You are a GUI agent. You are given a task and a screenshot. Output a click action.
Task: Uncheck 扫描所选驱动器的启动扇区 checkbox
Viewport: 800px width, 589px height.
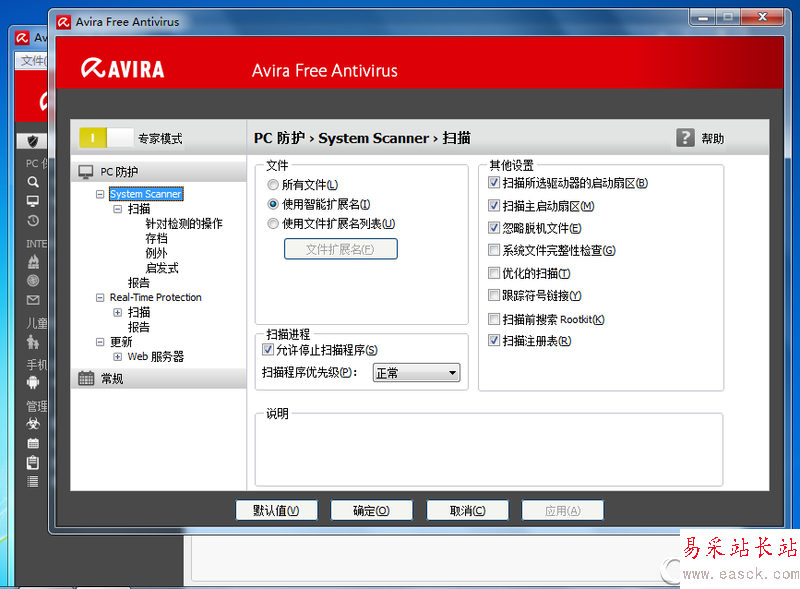[493, 182]
